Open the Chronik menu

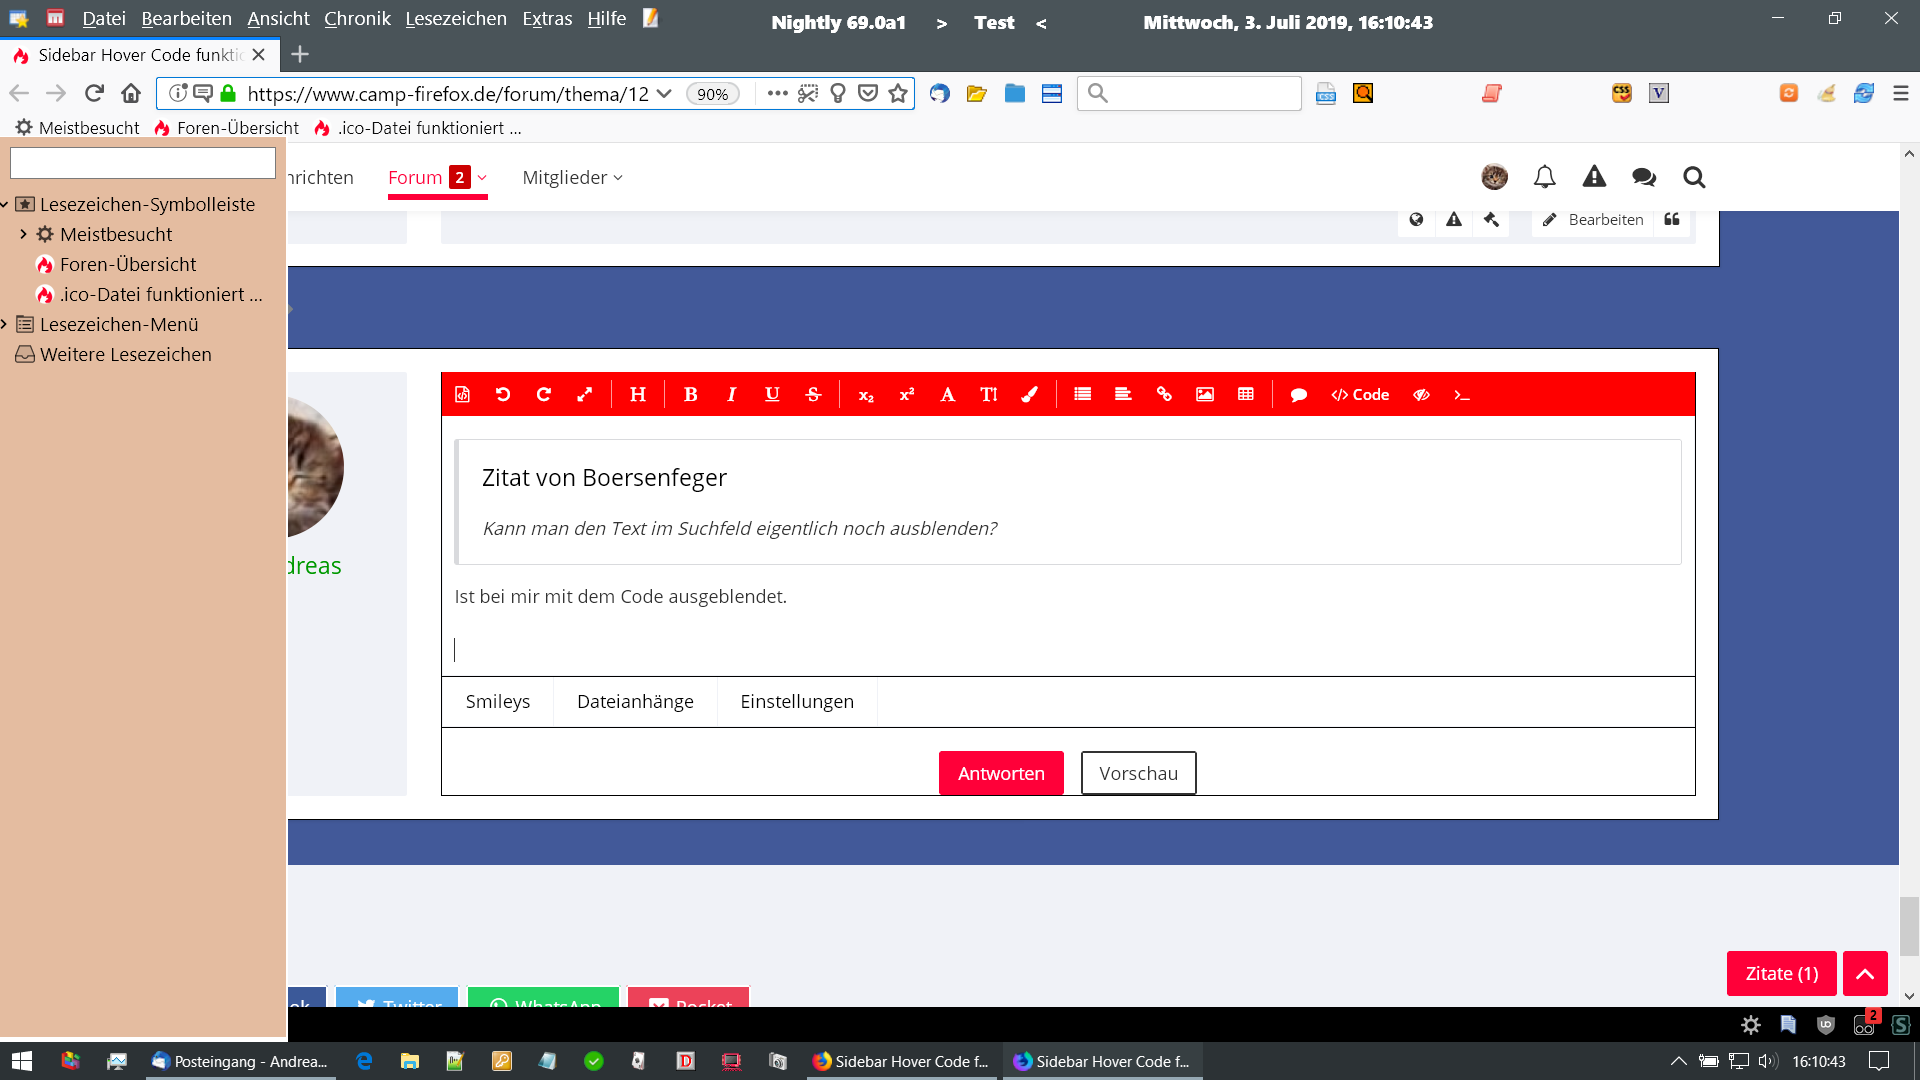pos(357,18)
